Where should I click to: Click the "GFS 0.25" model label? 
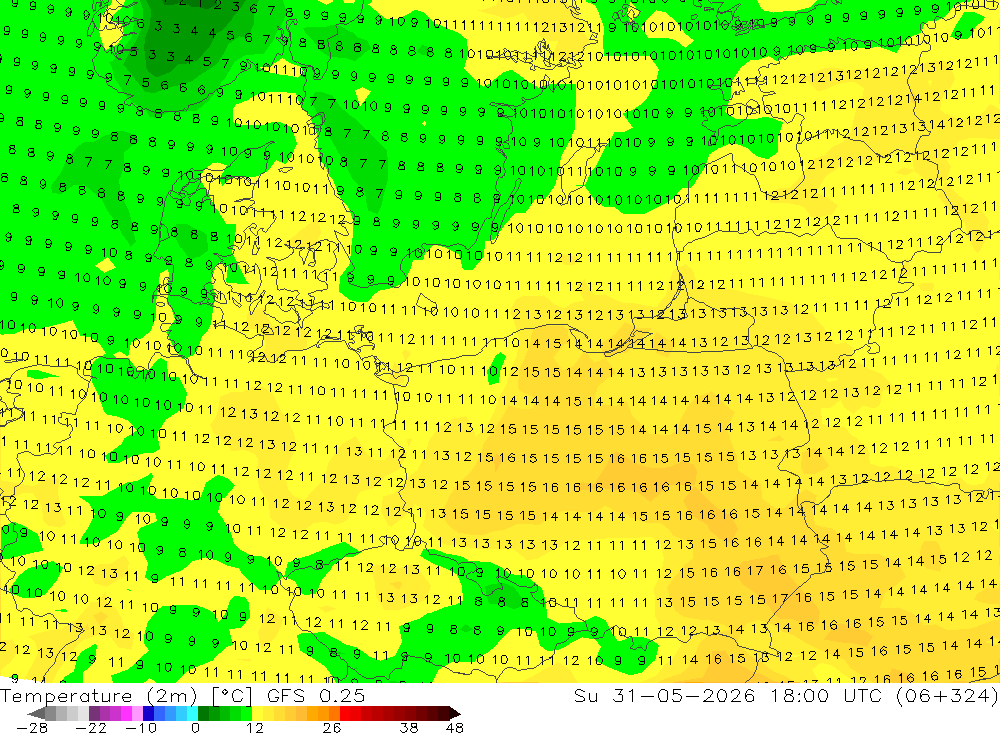pyautogui.click(x=316, y=696)
